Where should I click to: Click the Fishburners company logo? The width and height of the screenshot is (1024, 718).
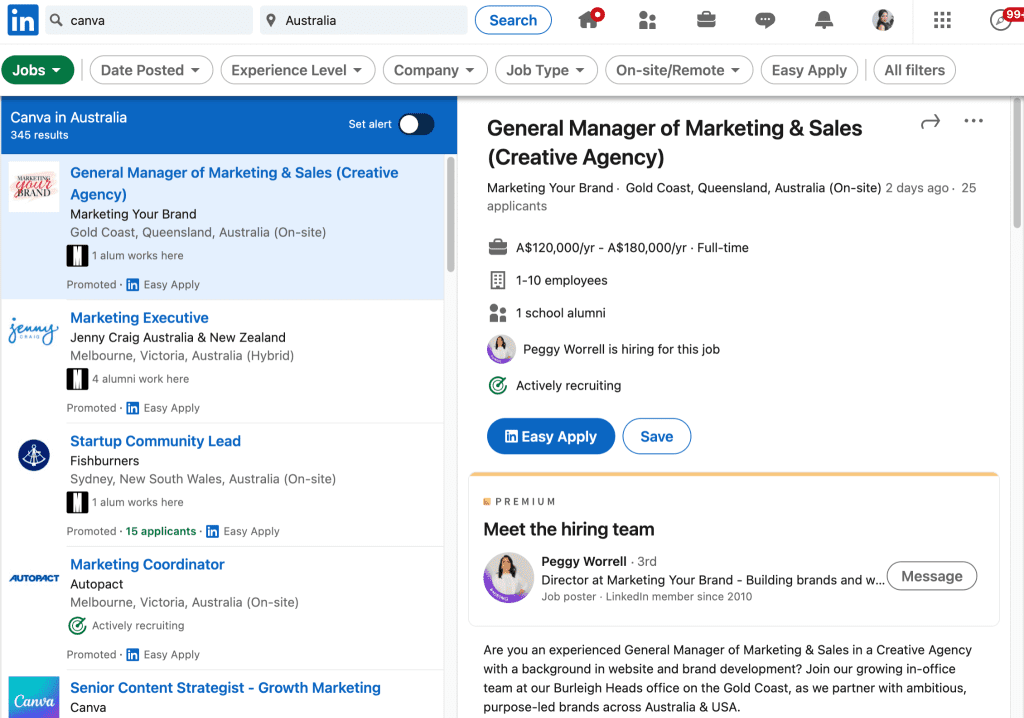tap(34, 455)
